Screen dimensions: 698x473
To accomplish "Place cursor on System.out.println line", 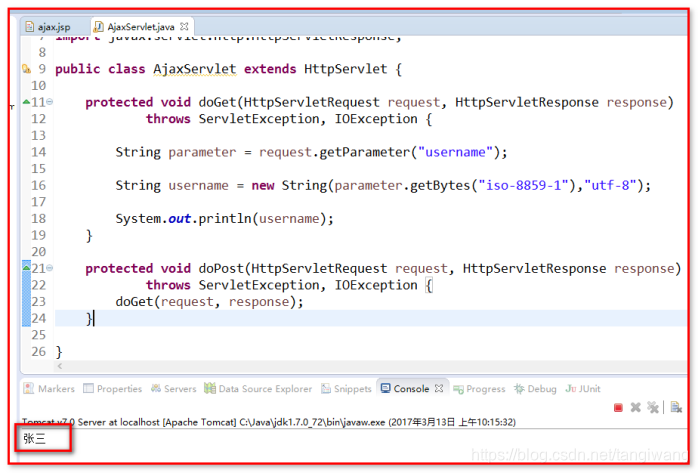I will (224, 218).
